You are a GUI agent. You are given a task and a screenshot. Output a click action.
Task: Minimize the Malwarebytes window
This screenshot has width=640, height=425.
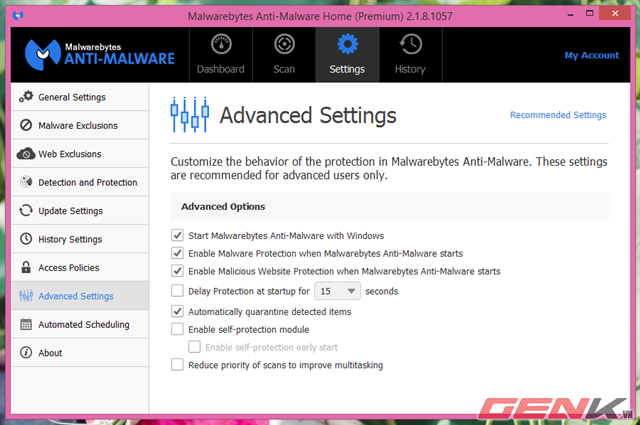coord(571,15)
